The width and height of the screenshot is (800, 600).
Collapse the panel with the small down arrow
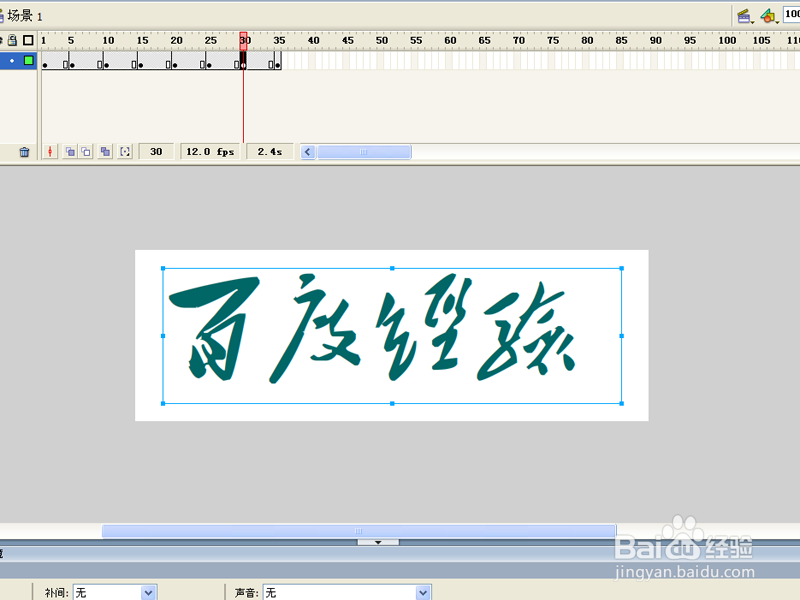click(x=378, y=542)
